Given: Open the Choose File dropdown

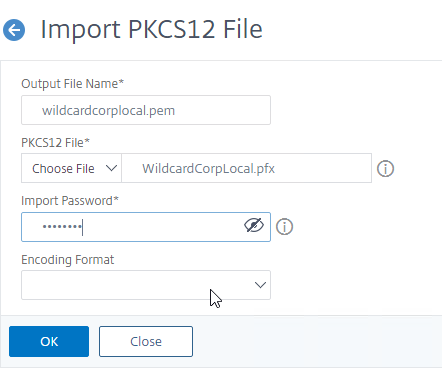Looking at the screenshot, I should 71,168.
